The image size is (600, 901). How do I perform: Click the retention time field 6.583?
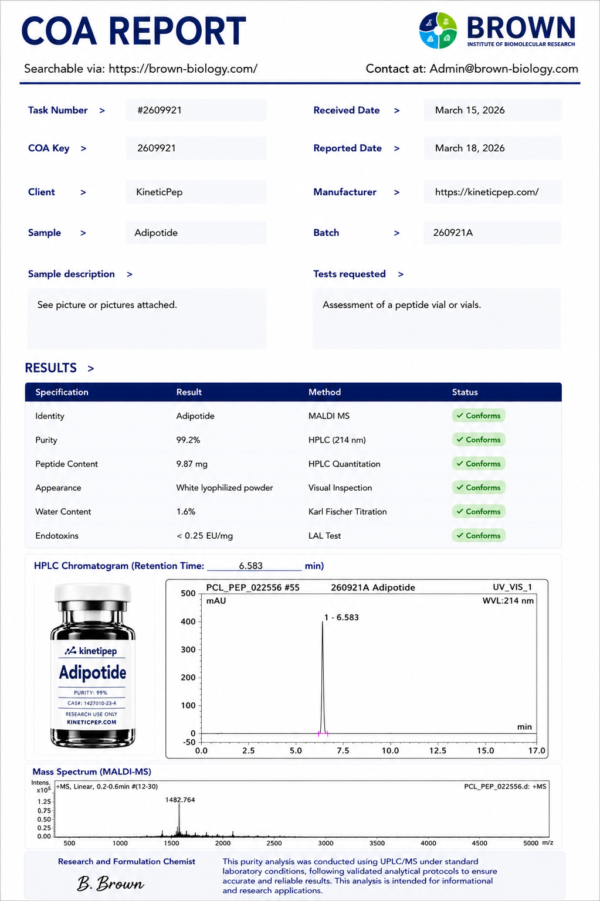(253, 565)
